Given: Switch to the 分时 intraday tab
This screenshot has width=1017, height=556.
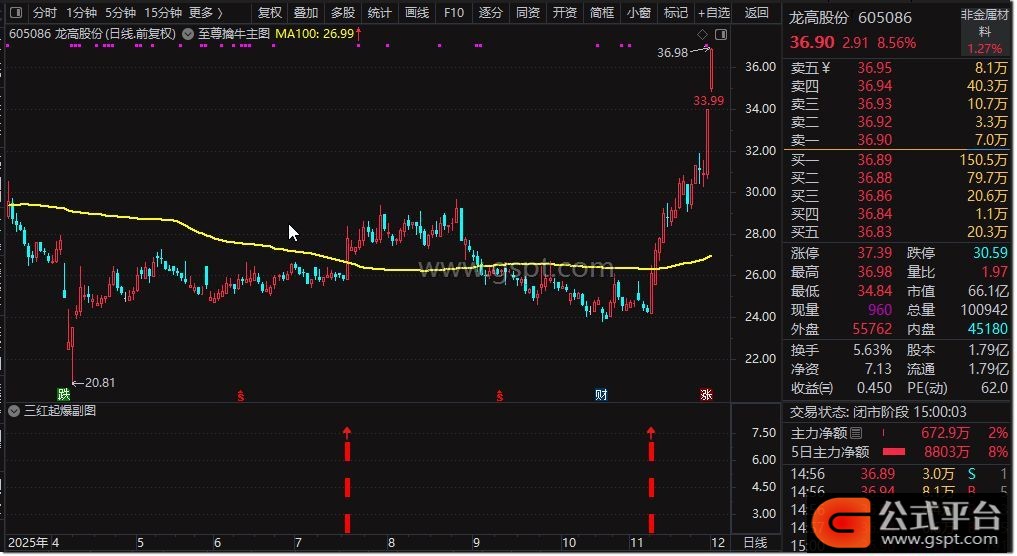Looking at the screenshot, I should click(x=44, y=13).
